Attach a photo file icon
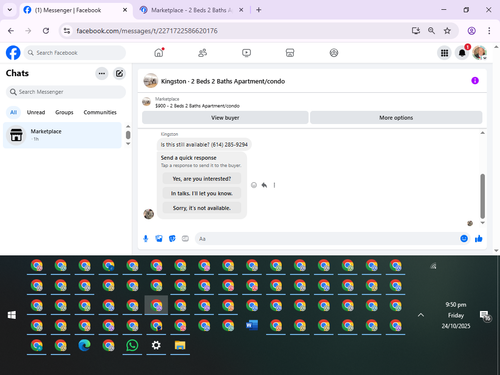Screen dimensions: 500x375 pyautogui.click(x=159, y=238)
